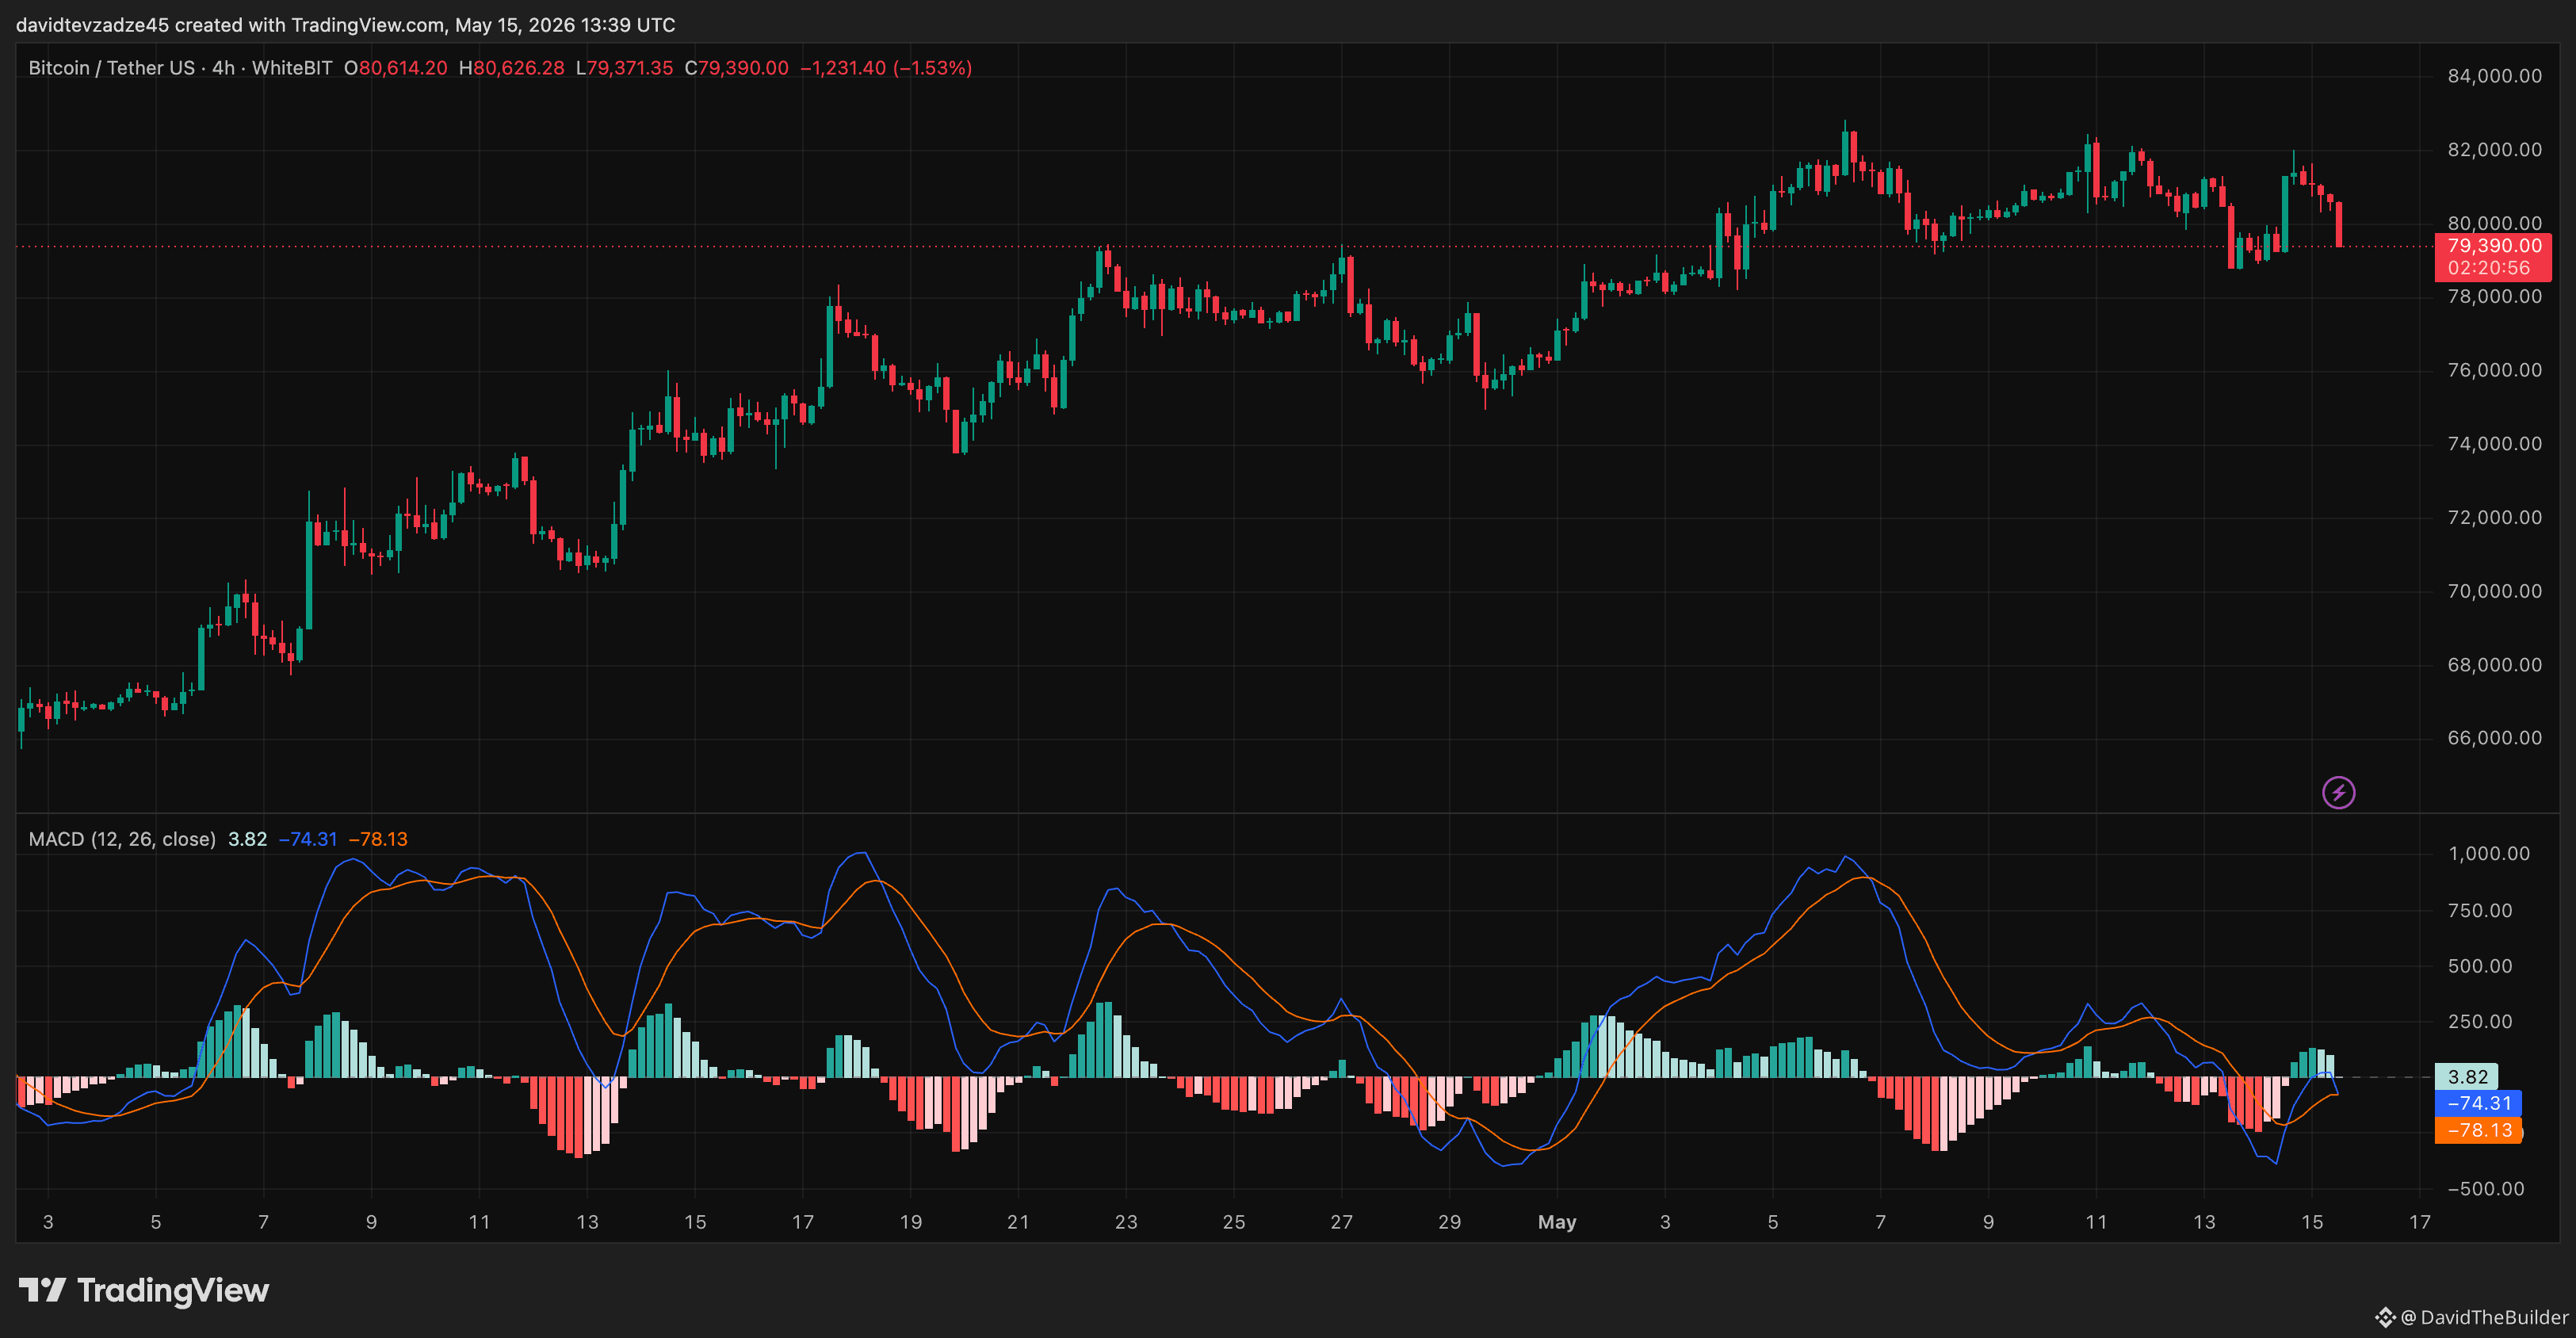
Task: Click the 70,000.00 price axis label
Action: 2494,591
